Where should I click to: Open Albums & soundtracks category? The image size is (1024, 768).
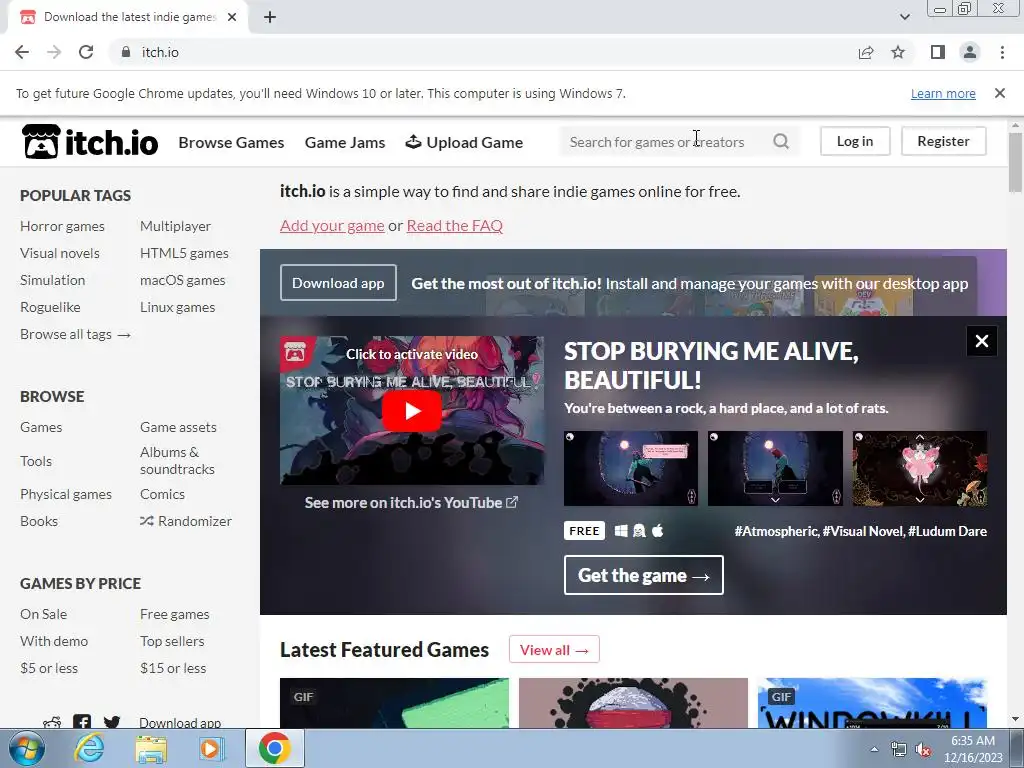tap(177, 460)
